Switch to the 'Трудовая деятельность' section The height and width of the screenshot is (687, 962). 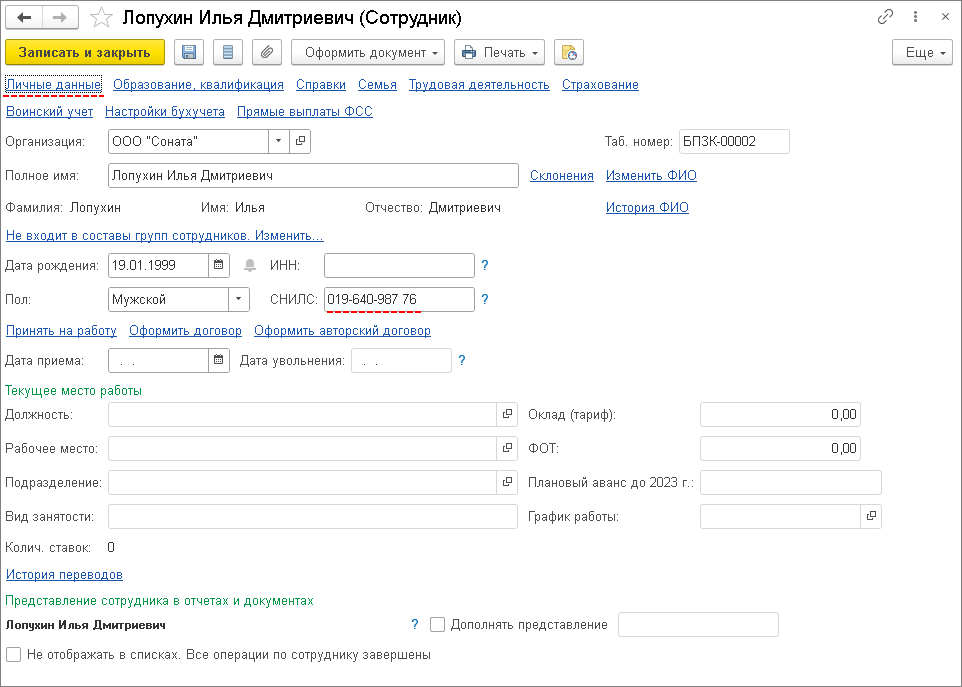point(479,85)
